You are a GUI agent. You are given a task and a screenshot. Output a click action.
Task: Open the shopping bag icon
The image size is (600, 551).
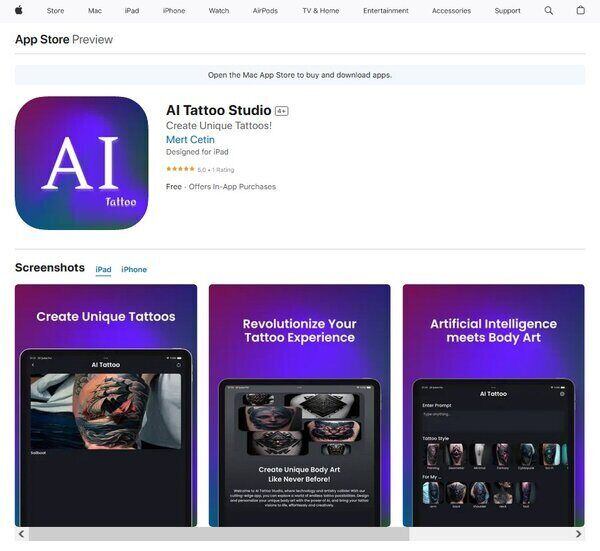click(x=580, y=10)
